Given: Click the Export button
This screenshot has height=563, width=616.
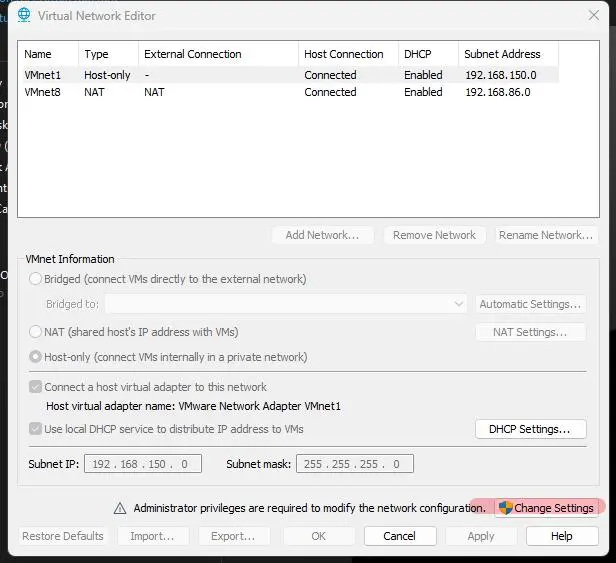Looking at the screenshot, I should coord(234,536).
